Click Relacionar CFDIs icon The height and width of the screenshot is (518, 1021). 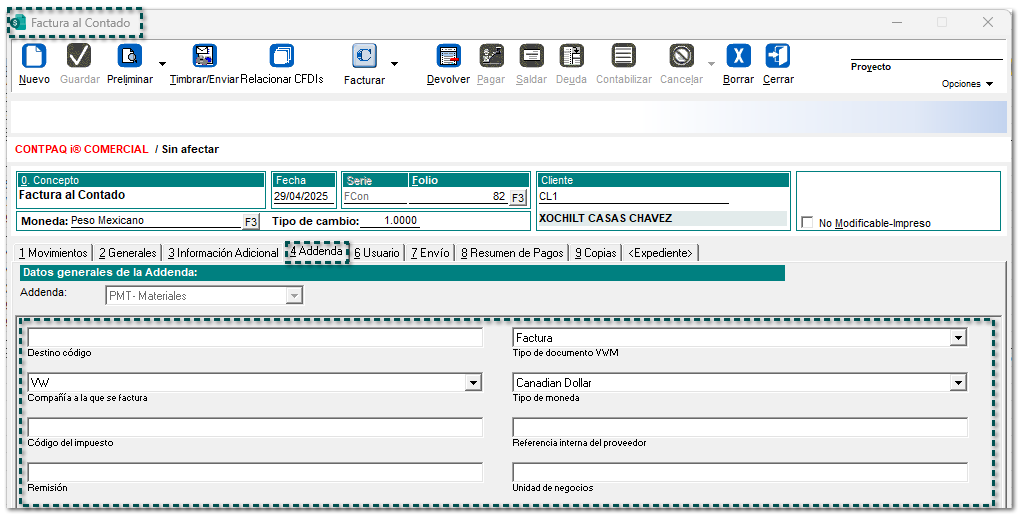pyautogui.click(x=282, y=56)
